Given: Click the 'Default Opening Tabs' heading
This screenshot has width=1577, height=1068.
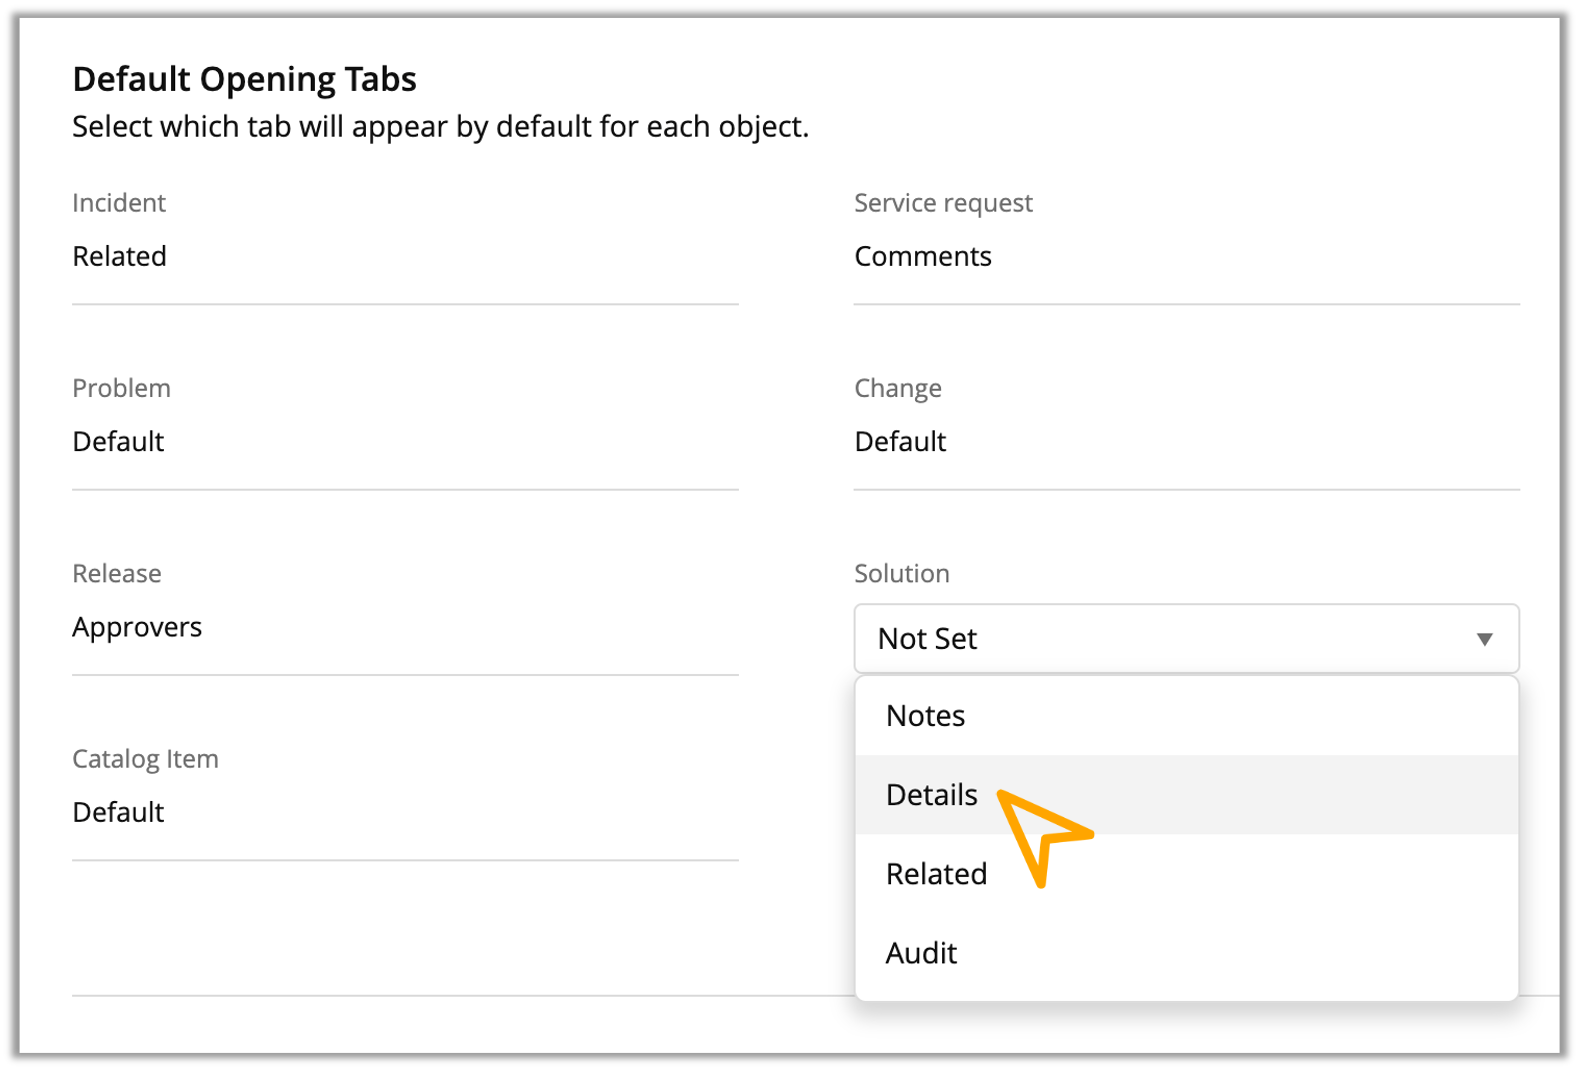Looking at the screenshot, I should point(244,79).
